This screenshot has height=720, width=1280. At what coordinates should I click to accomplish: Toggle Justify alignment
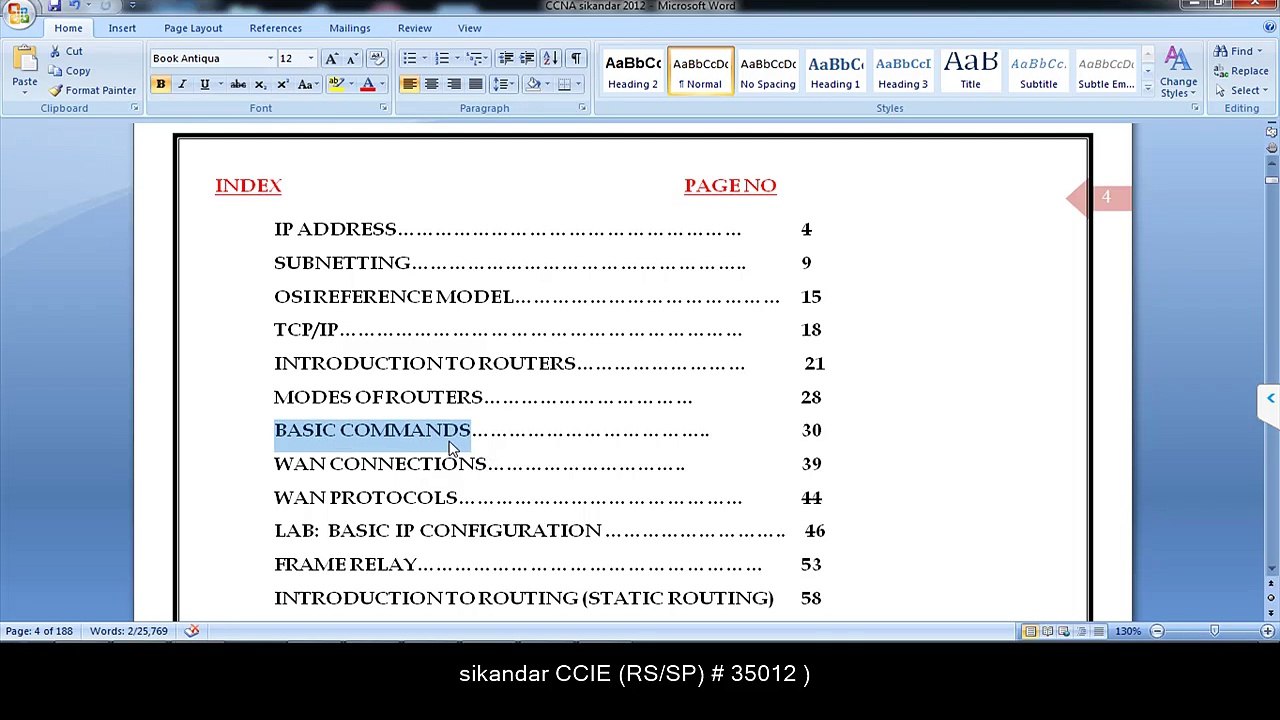click(476, 84)
